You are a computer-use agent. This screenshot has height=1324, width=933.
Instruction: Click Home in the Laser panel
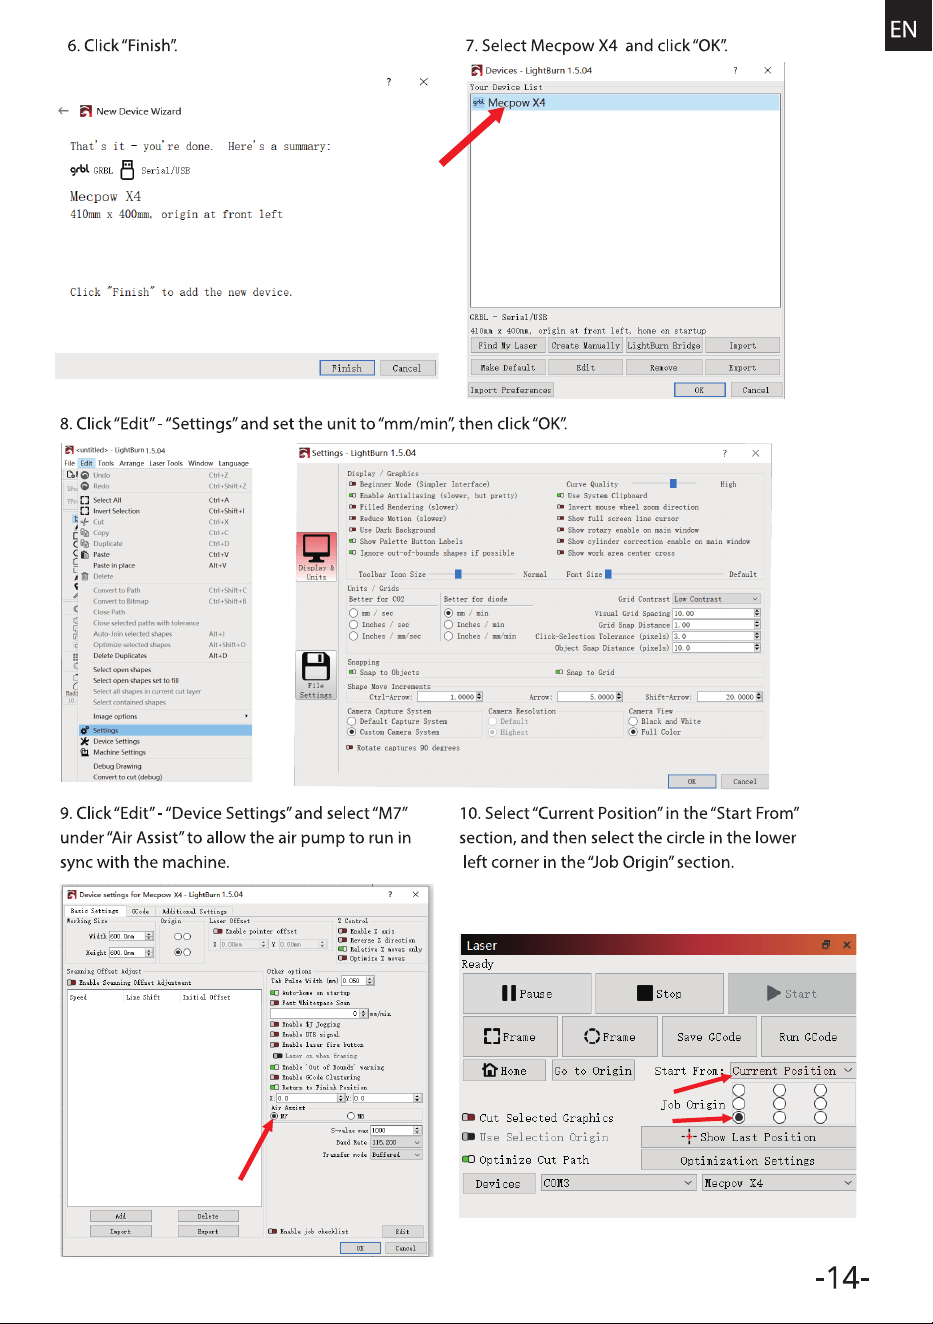pyautogui.click(x=505, y=1070)
